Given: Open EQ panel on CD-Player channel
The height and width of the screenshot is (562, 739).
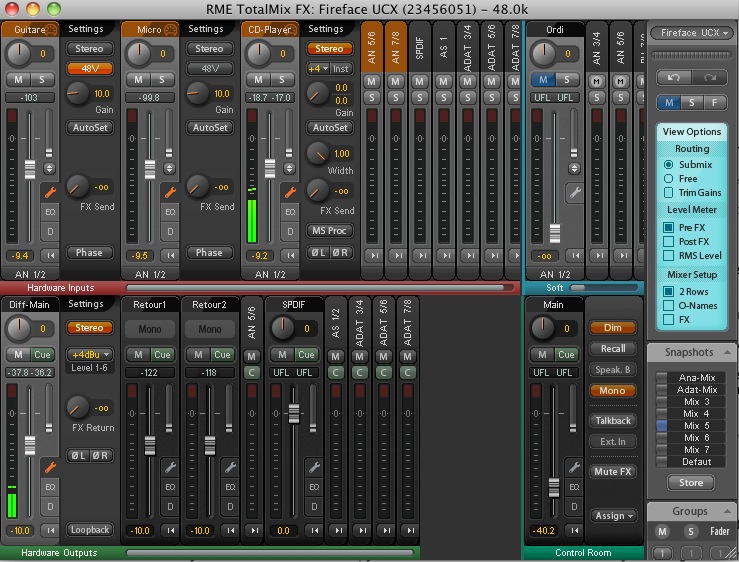Looking at the screenshot, I should (x=290, y=212).
